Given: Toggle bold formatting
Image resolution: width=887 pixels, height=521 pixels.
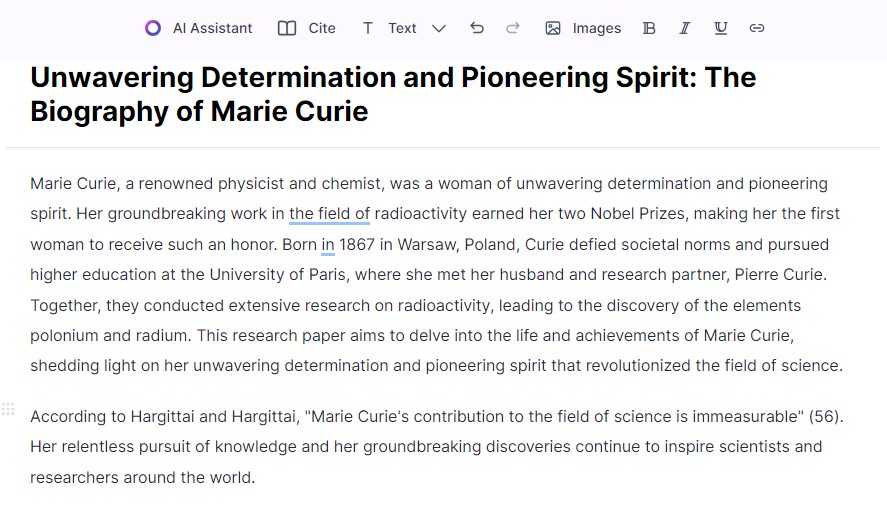Looking at the screenshot, I should (649, 28).
